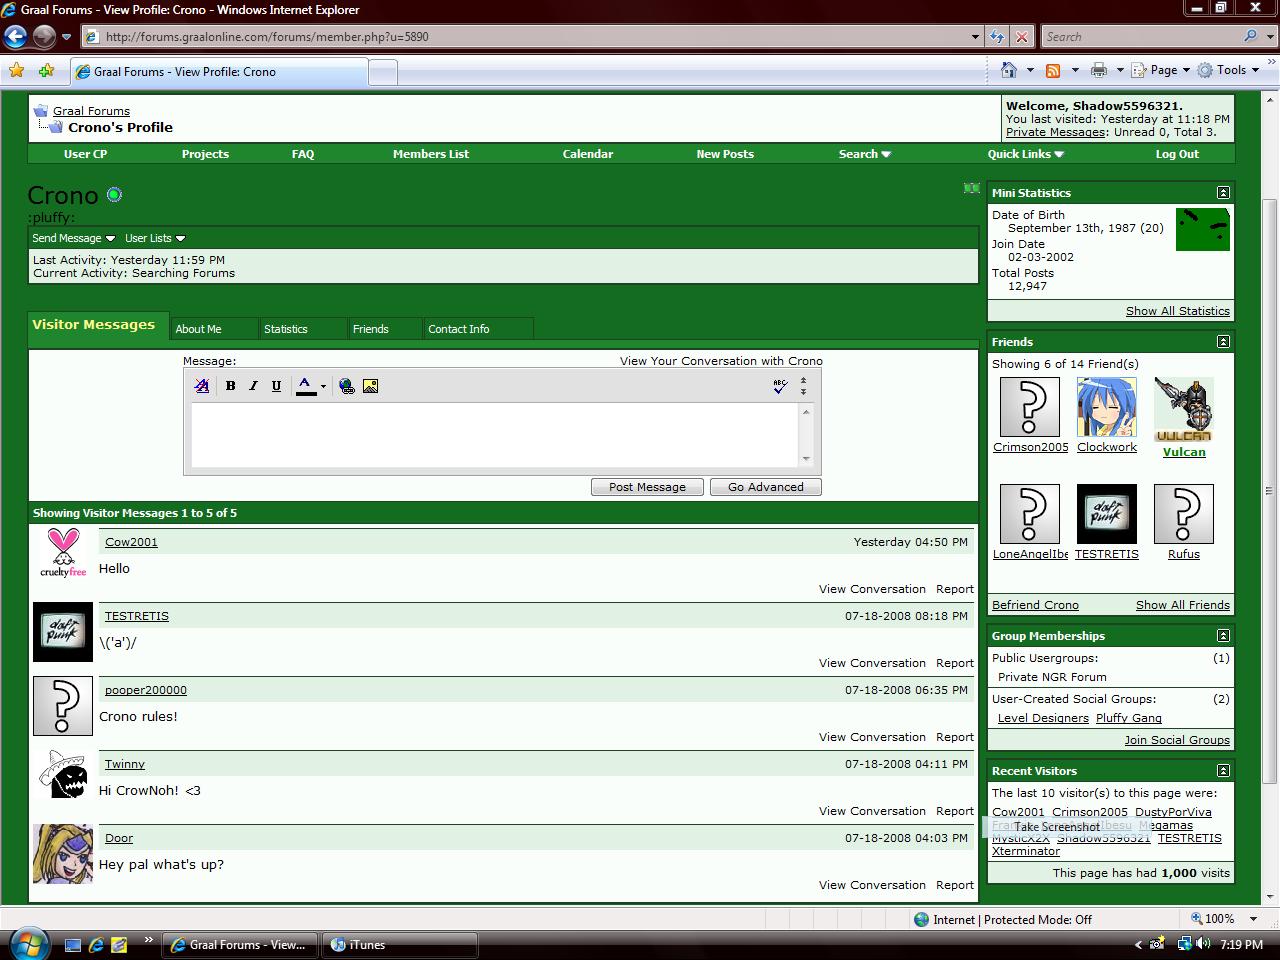This screenshot has width=1280, height=960.
Task: Open the IE Tools menu dropdown
Action: tap(1229, 70)
